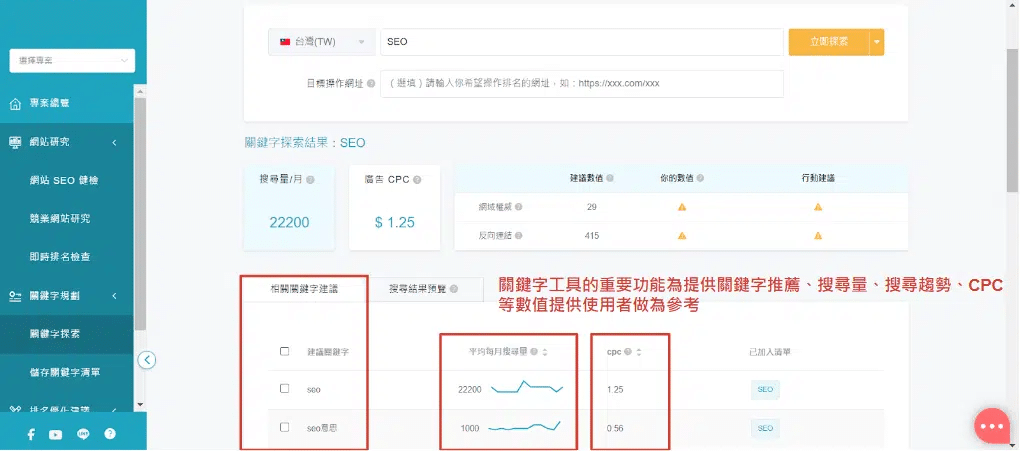Tick the checkbox for the seo keyword
Image resolution: width=1020 pixels, height=451 pixels.
[x=285, y=388]
